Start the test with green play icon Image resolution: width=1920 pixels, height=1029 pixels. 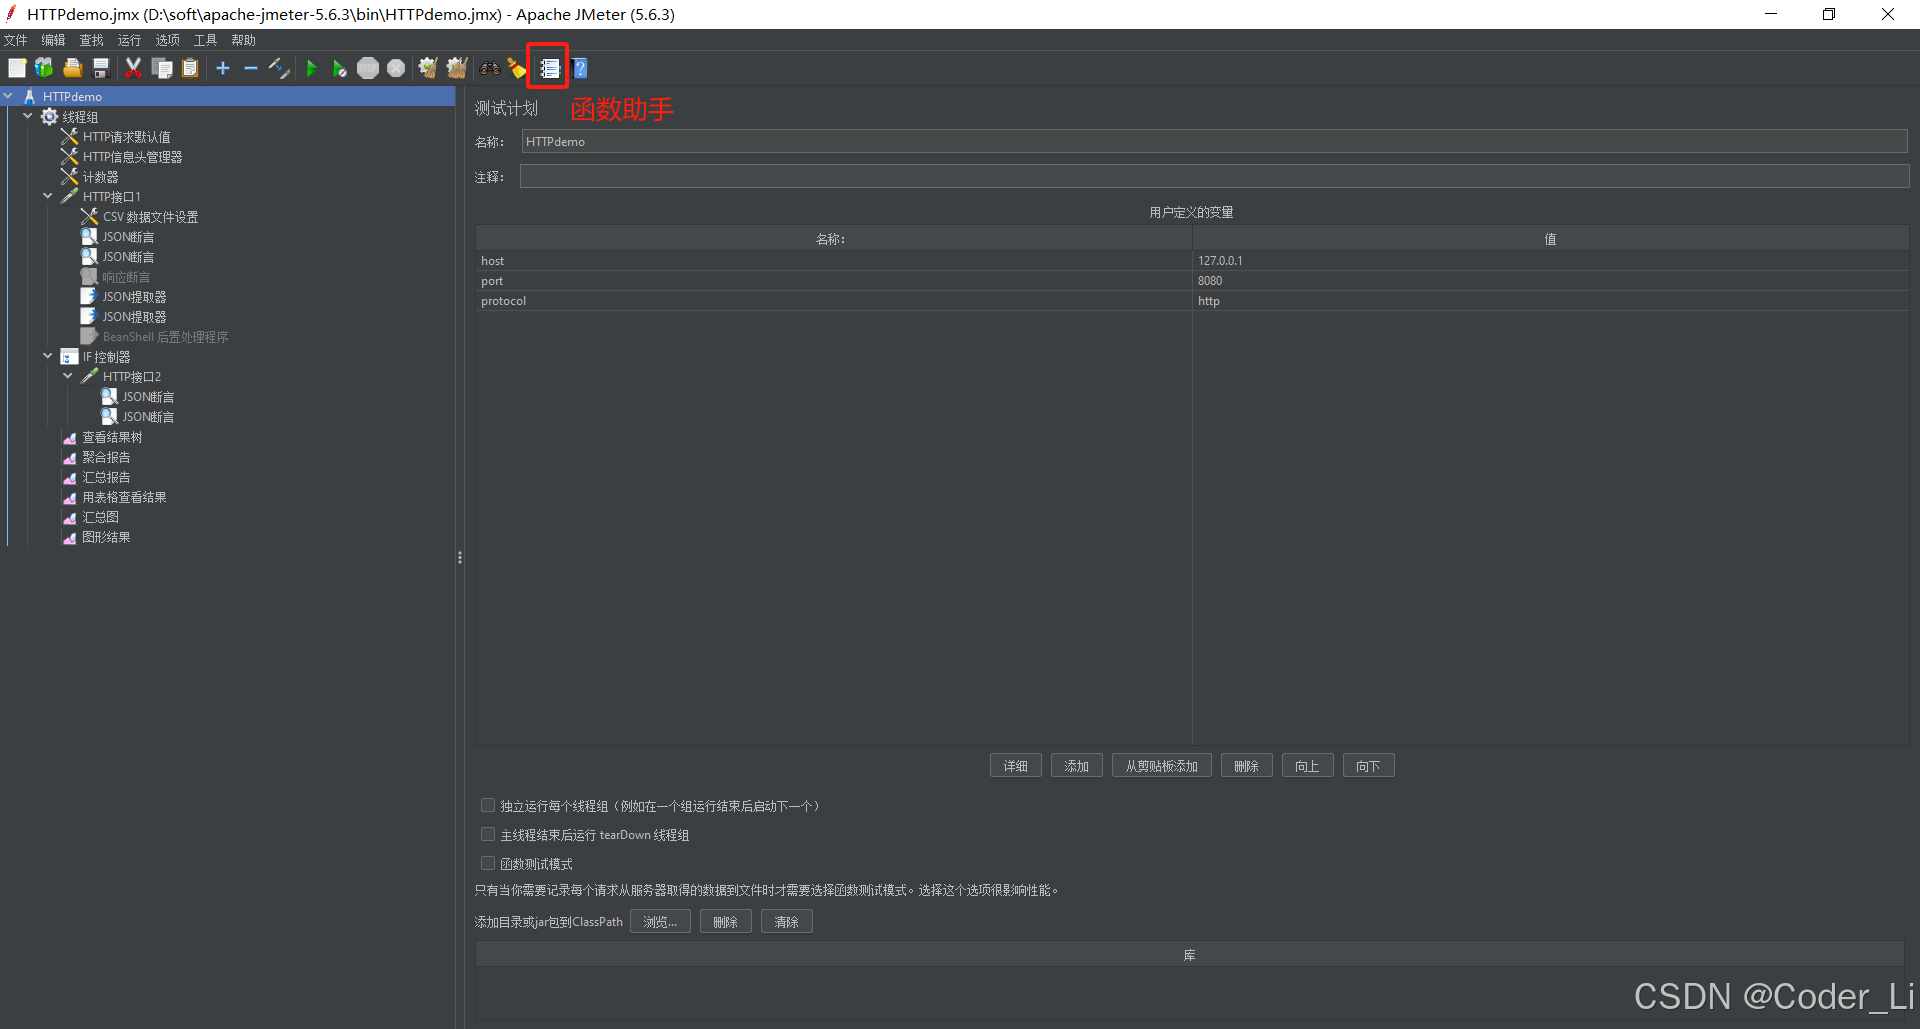click(x=312, y=68)
